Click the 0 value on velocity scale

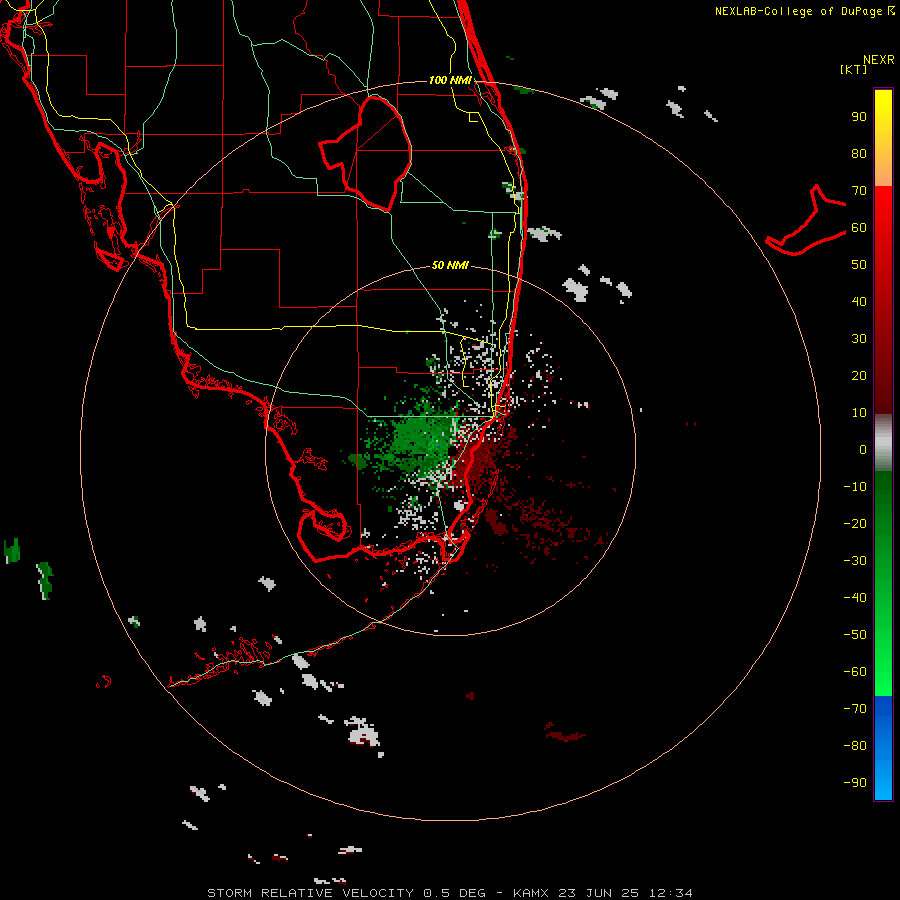tap(863, 449)
